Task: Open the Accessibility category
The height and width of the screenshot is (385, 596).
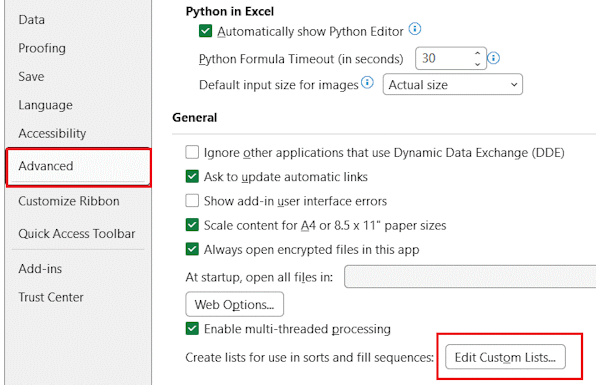Action: 52,133
